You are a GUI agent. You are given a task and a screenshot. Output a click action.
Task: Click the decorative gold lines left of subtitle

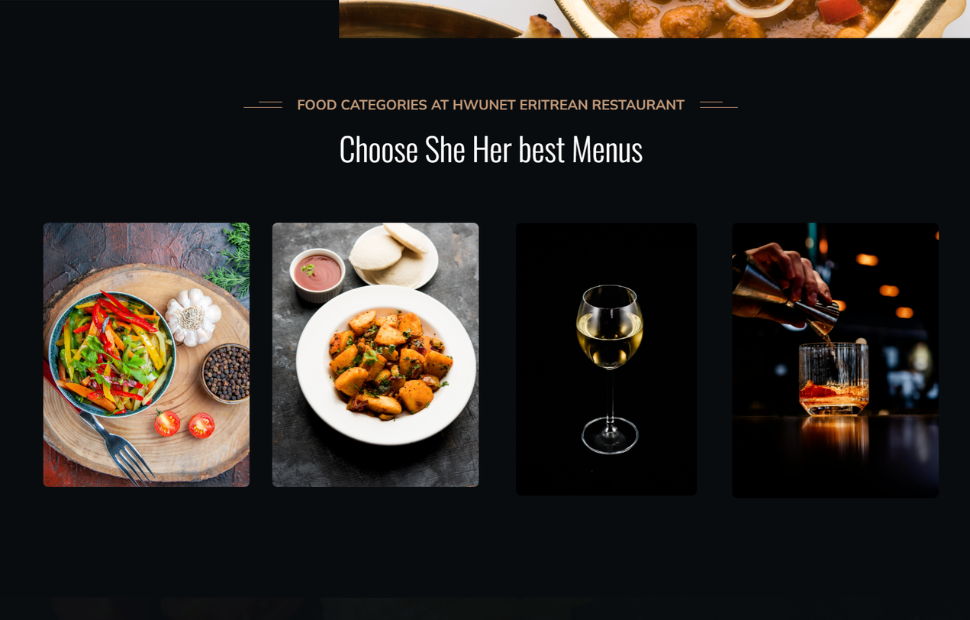263,105
